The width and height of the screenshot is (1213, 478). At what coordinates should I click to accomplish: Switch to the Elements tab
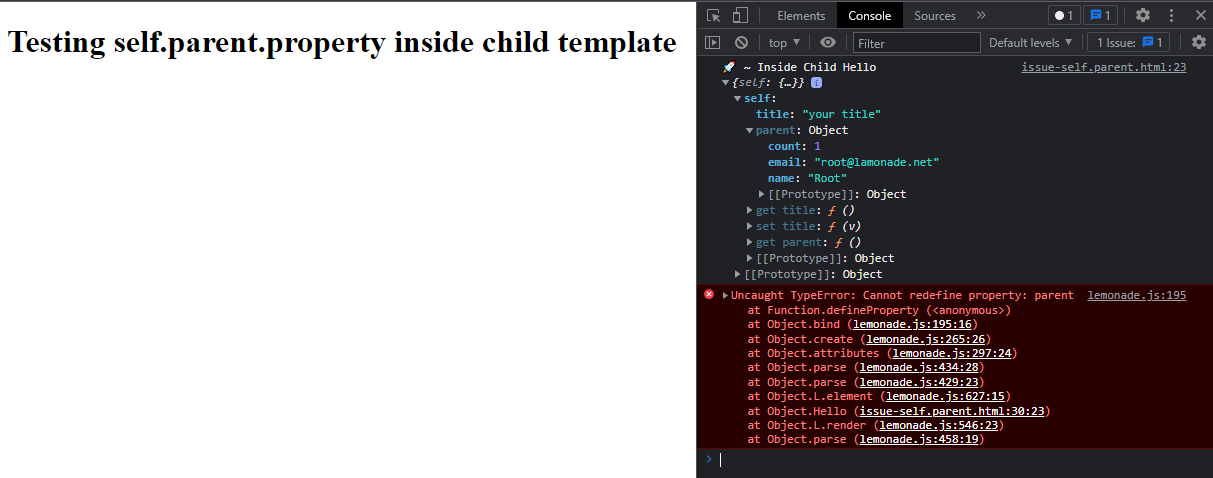coord(801,15)
